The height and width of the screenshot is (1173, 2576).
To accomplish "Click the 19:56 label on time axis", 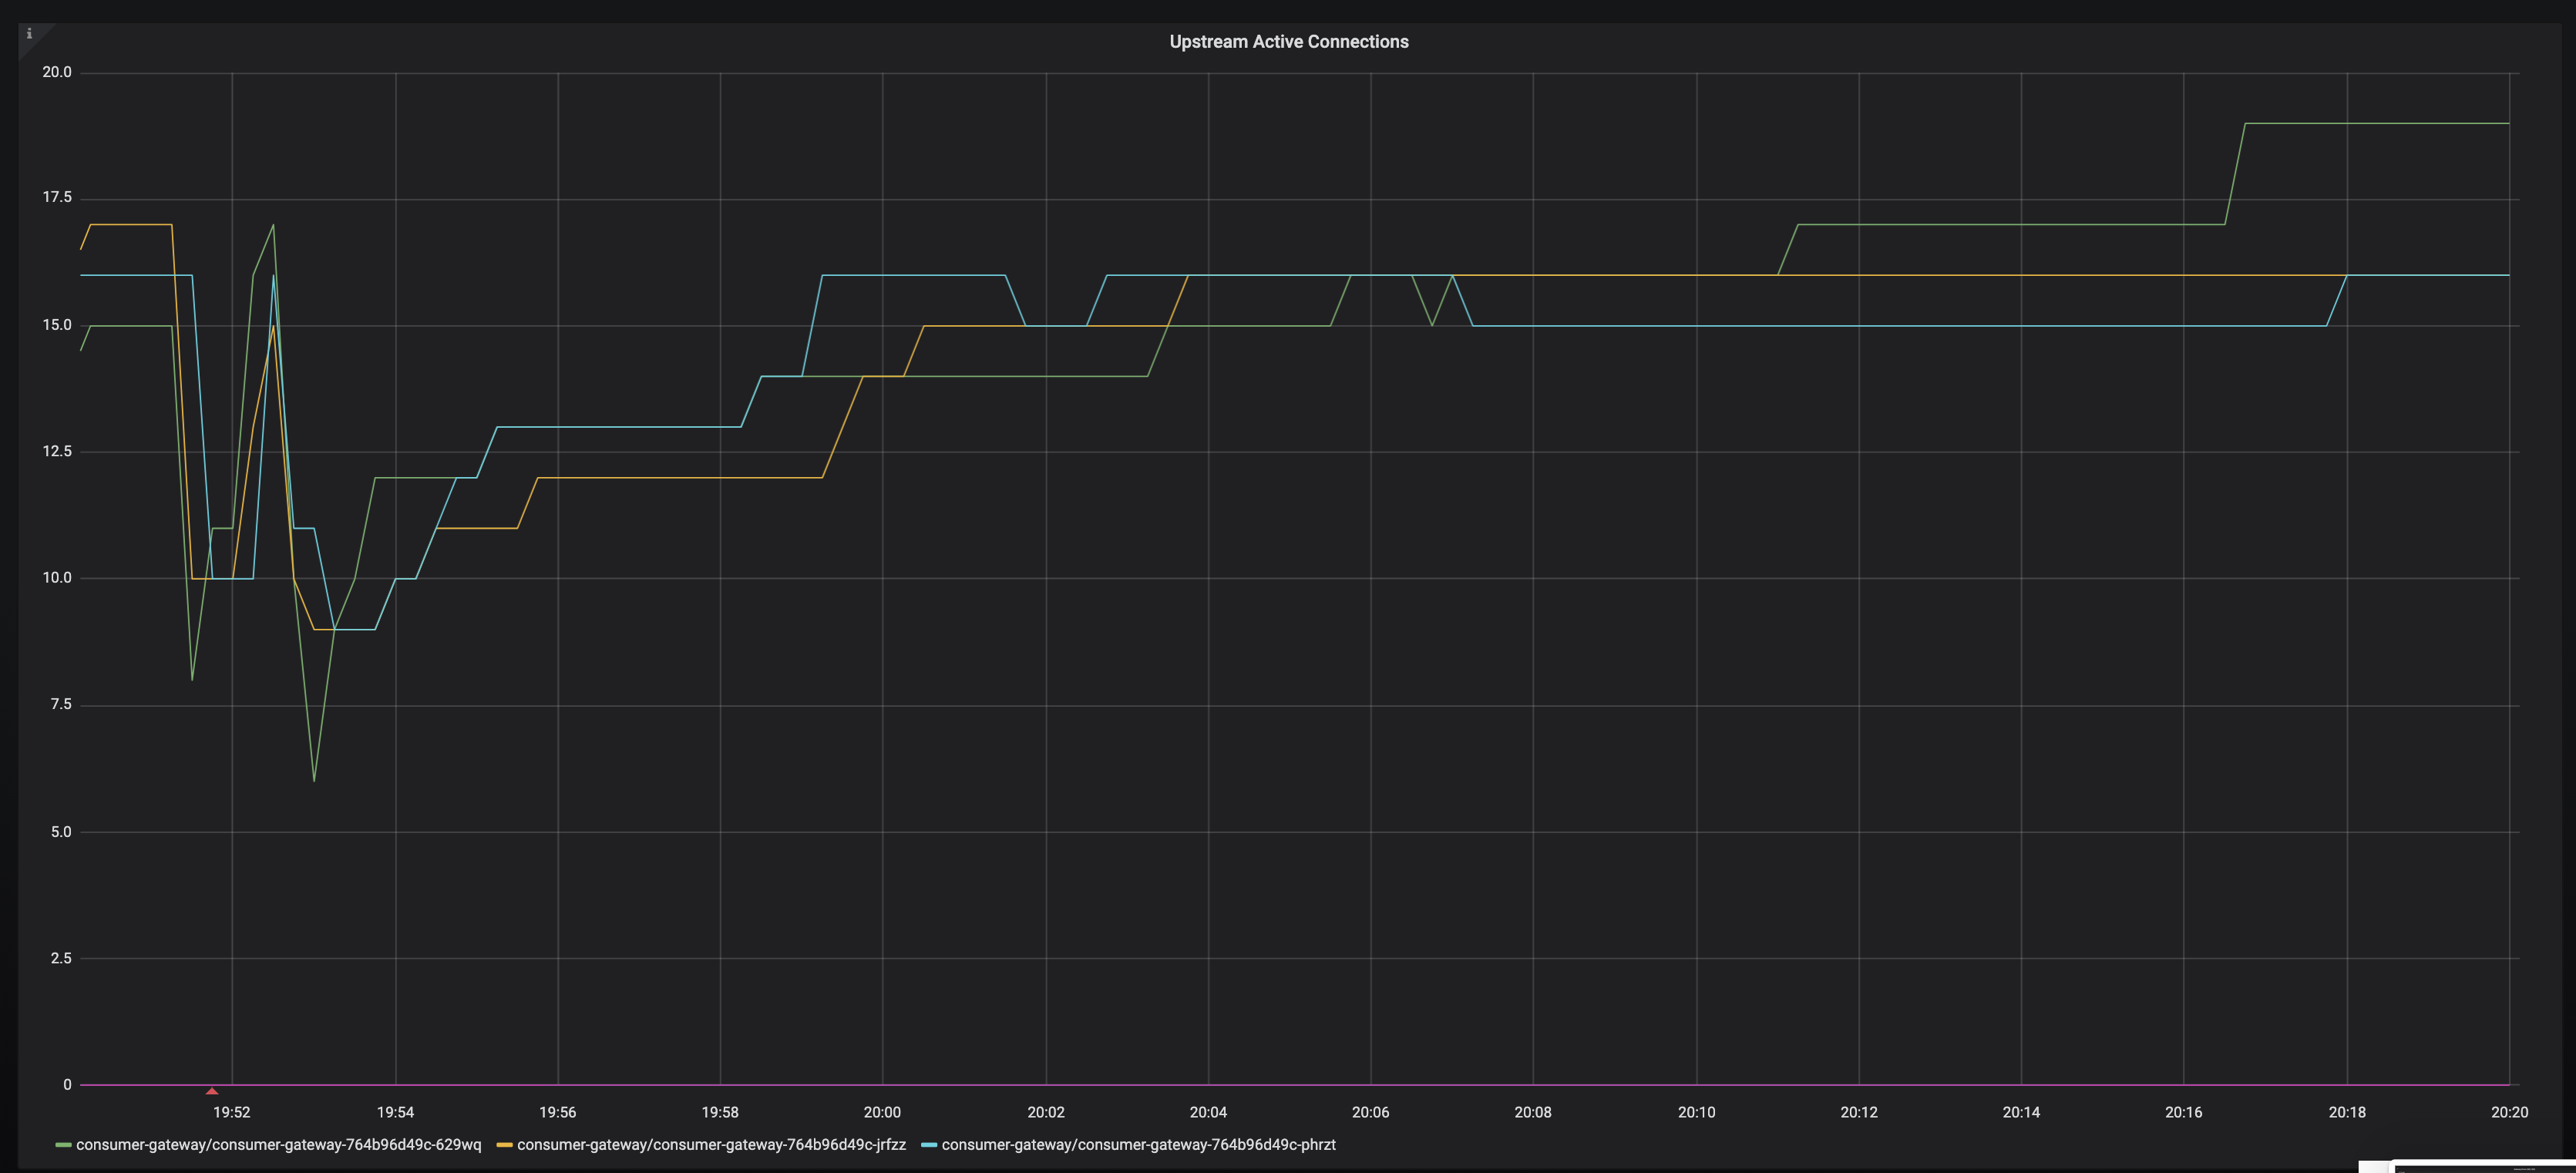I will click(557, 1112).
